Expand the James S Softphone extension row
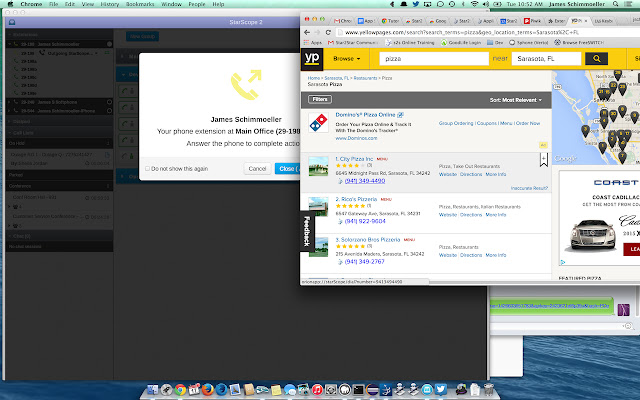Screen dimensions: 640x400 tap(9, 102)
